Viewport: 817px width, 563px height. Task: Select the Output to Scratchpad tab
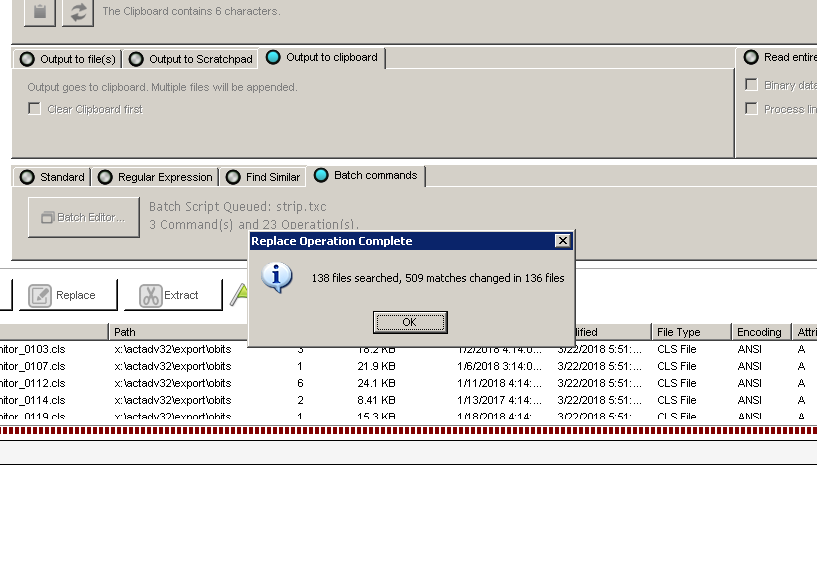click(191, 59)
